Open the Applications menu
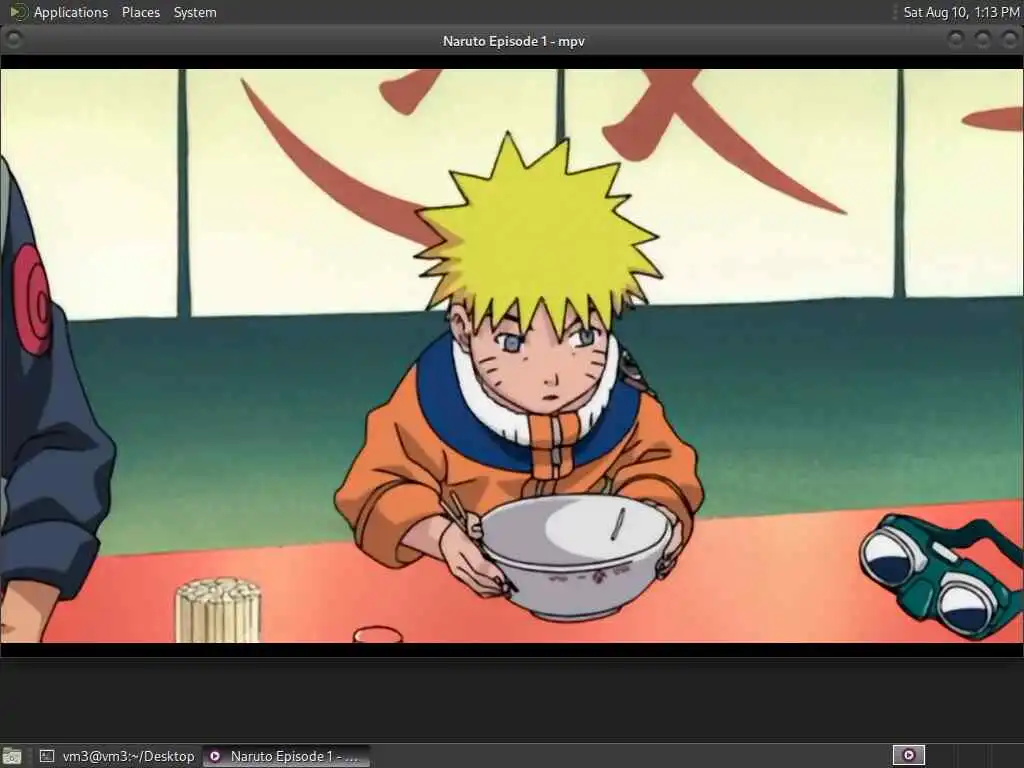Image resolution: width=1024 pixels, height=768 pixels. pyautogui.click(x=71, y=12)
